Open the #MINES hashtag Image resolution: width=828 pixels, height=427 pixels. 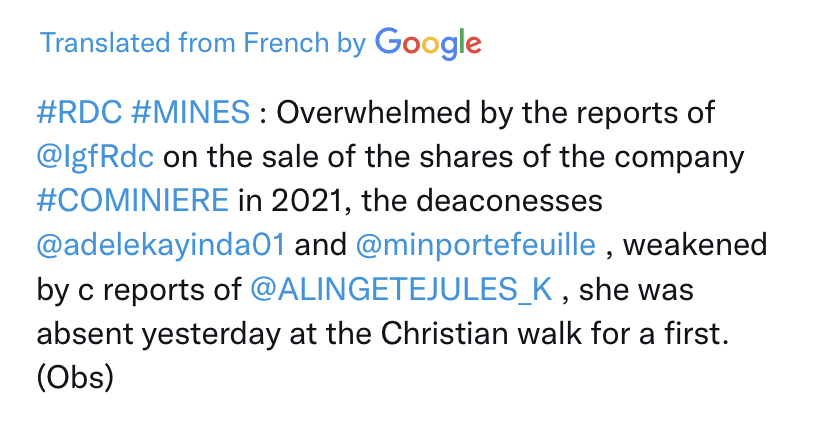pyautogui.click(x=191, y=112)
